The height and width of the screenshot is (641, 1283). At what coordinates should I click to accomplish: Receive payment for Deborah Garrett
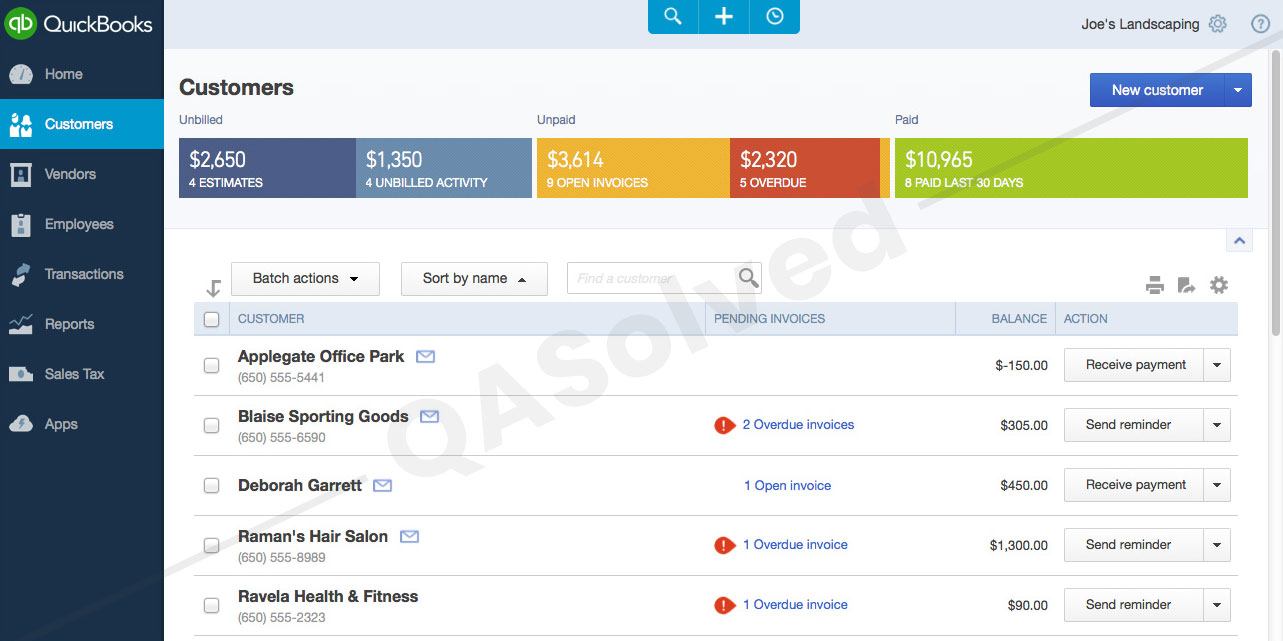point(1135,485)
